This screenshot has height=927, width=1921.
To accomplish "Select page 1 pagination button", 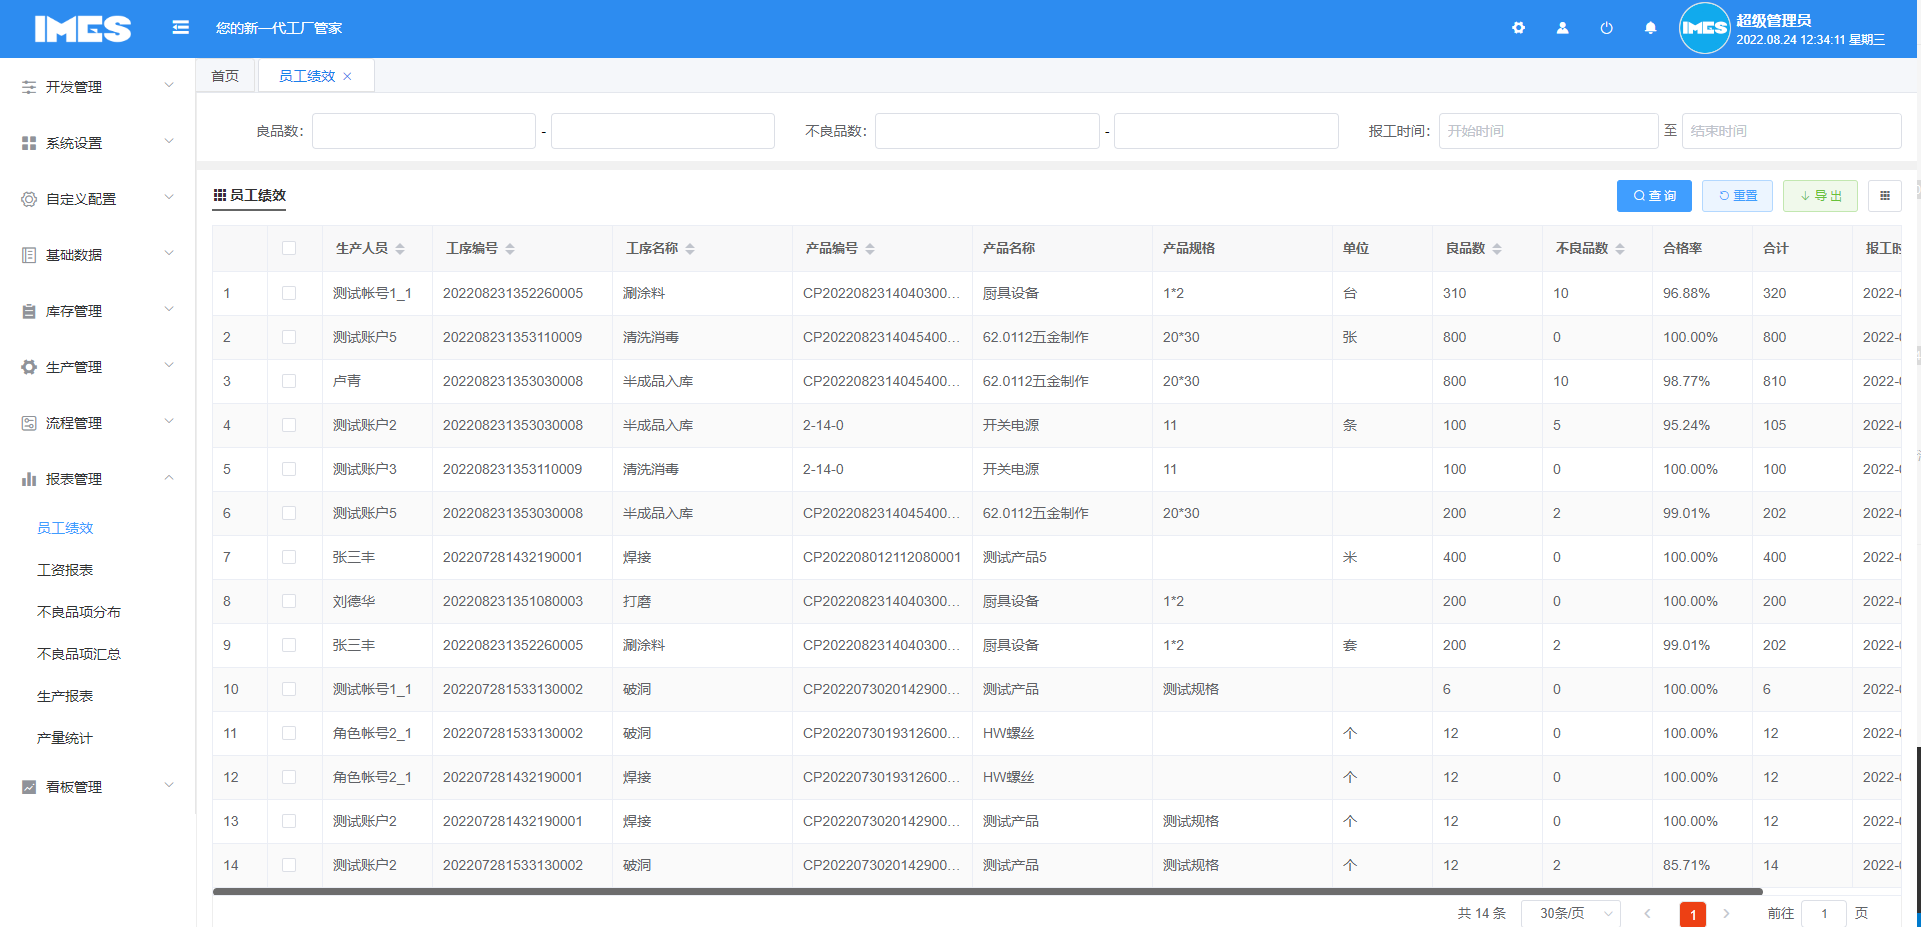I will point(1693,914).
